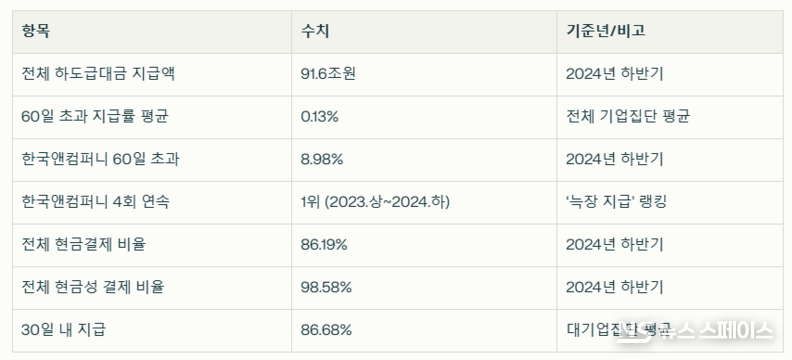Screen dimensions: 792x360
Task: Click the 86.68% value cell
Action: pyautogui.click(x=326, y=330)
